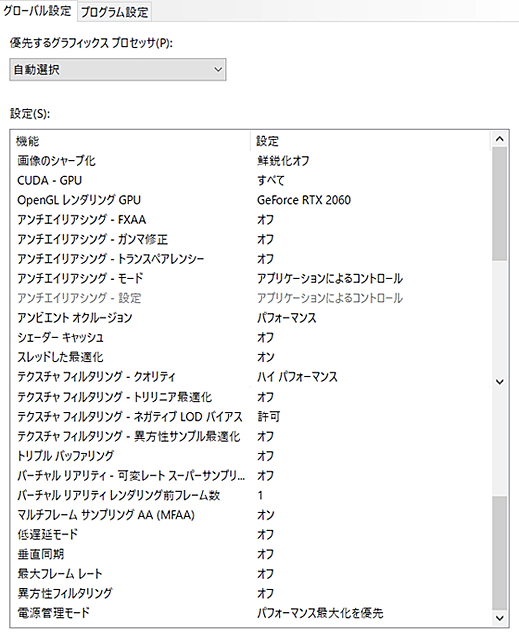Click the アンビエント オクルージョン パフォーマンス value
519x640 pixels.
[287, 318]
